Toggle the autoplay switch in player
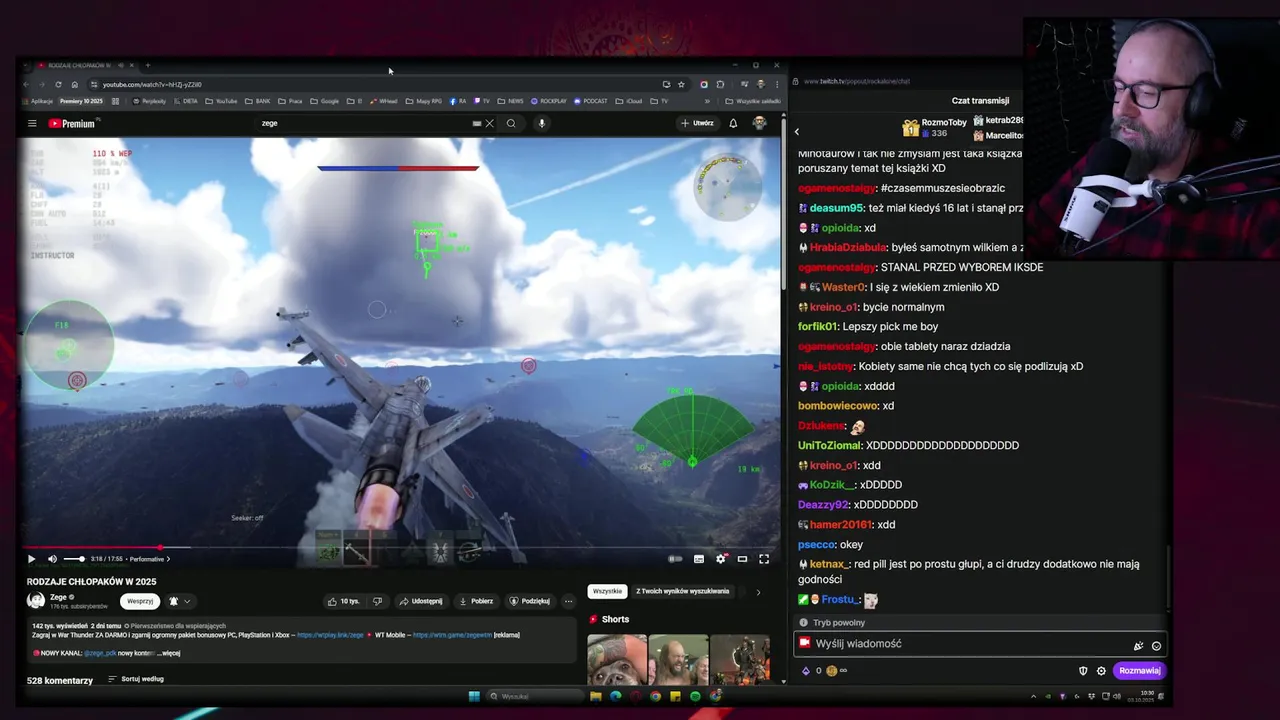Screen dimensions: 1280x720 (676, 559)
